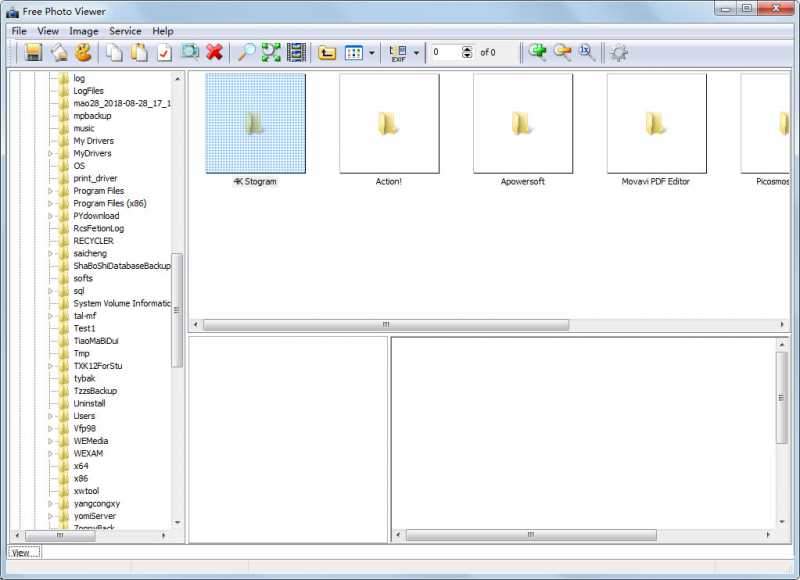Delete the photo using red X icon
The width and height of the screenshot is (800, 580).
(x=216, y=55)
